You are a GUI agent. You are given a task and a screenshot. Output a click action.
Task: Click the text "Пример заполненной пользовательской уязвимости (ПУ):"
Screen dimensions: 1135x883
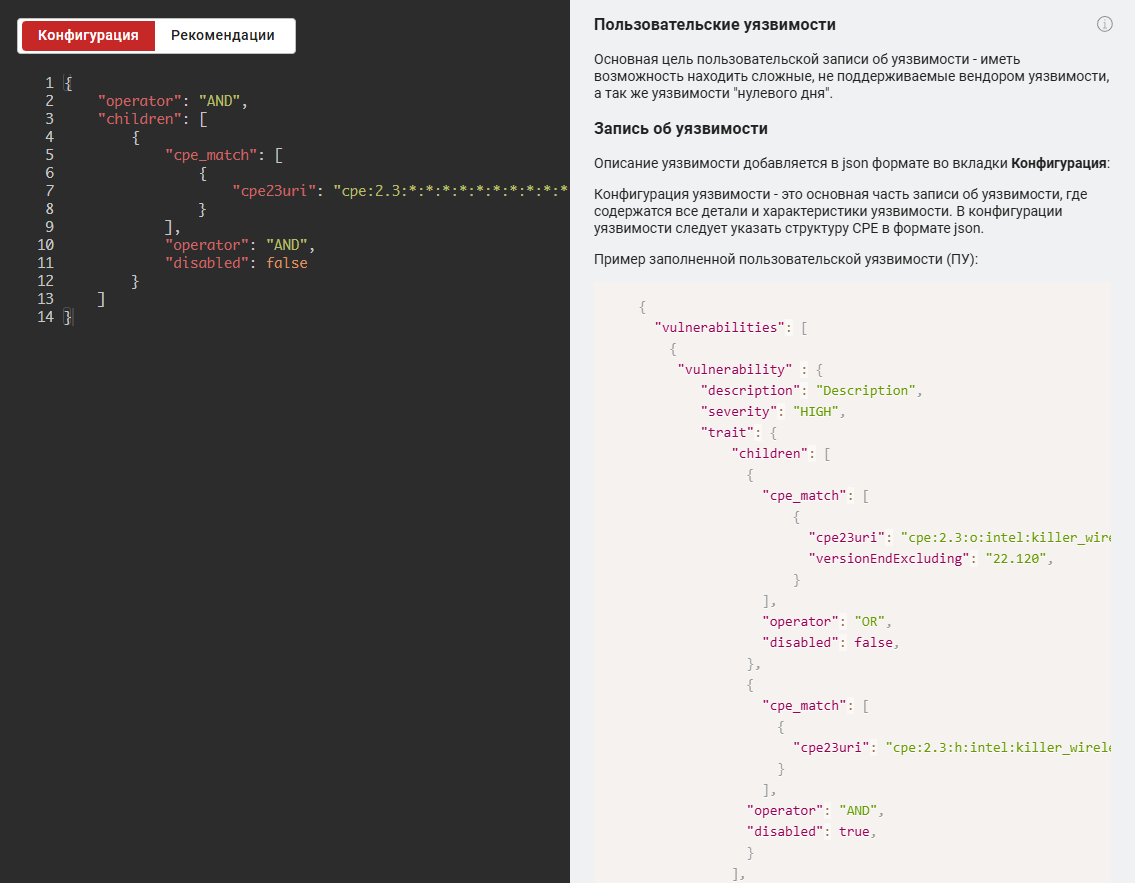(x=785, y=259)
